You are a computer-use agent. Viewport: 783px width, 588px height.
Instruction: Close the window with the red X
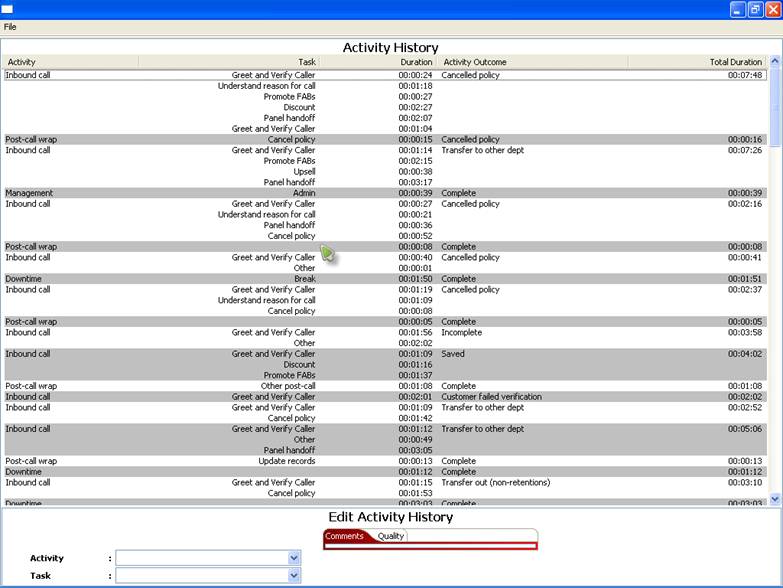[772, 9]
